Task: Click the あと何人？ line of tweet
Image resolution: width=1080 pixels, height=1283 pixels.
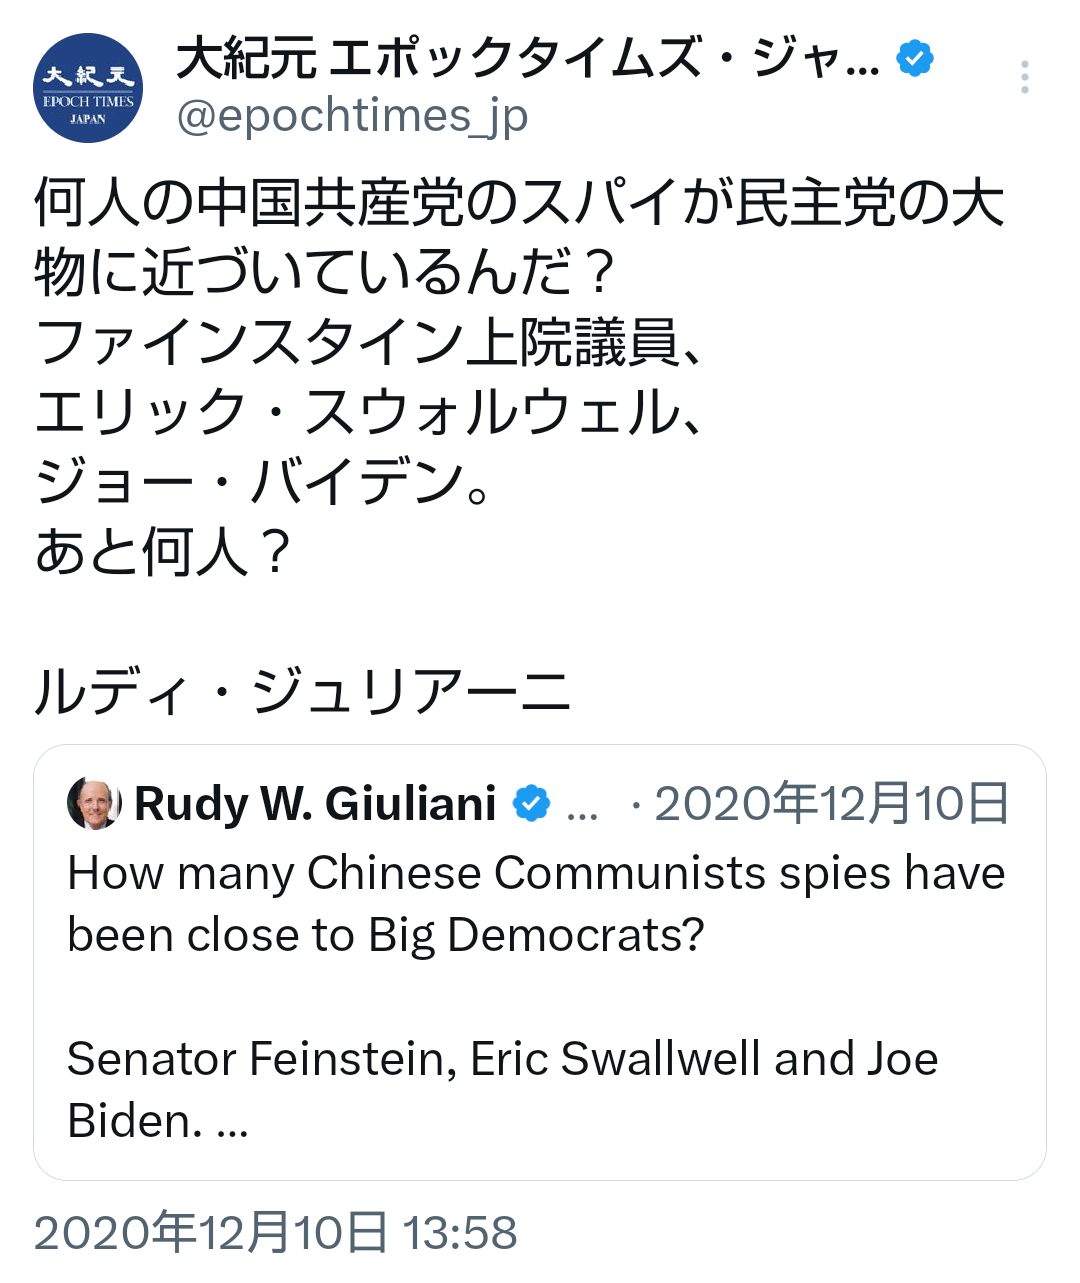Action: 164,552
